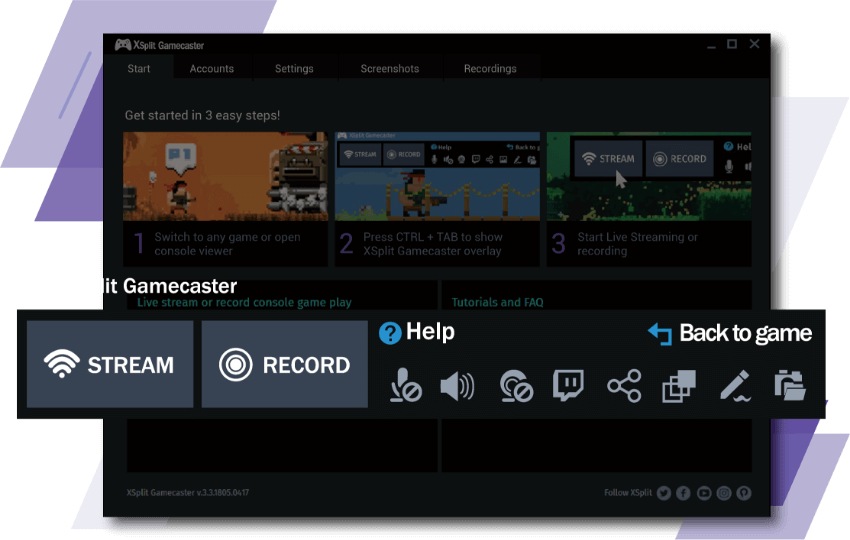Click the XSplit Gamecaster gamepad logo
This screenshot has width=850, height=540.
point(123,44)
